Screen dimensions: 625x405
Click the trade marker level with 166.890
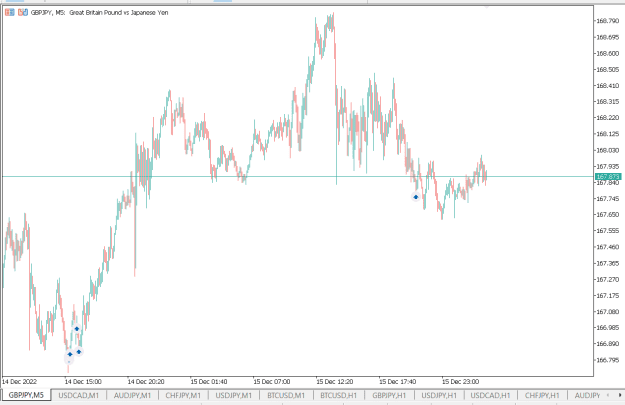(x=79, y=352)
